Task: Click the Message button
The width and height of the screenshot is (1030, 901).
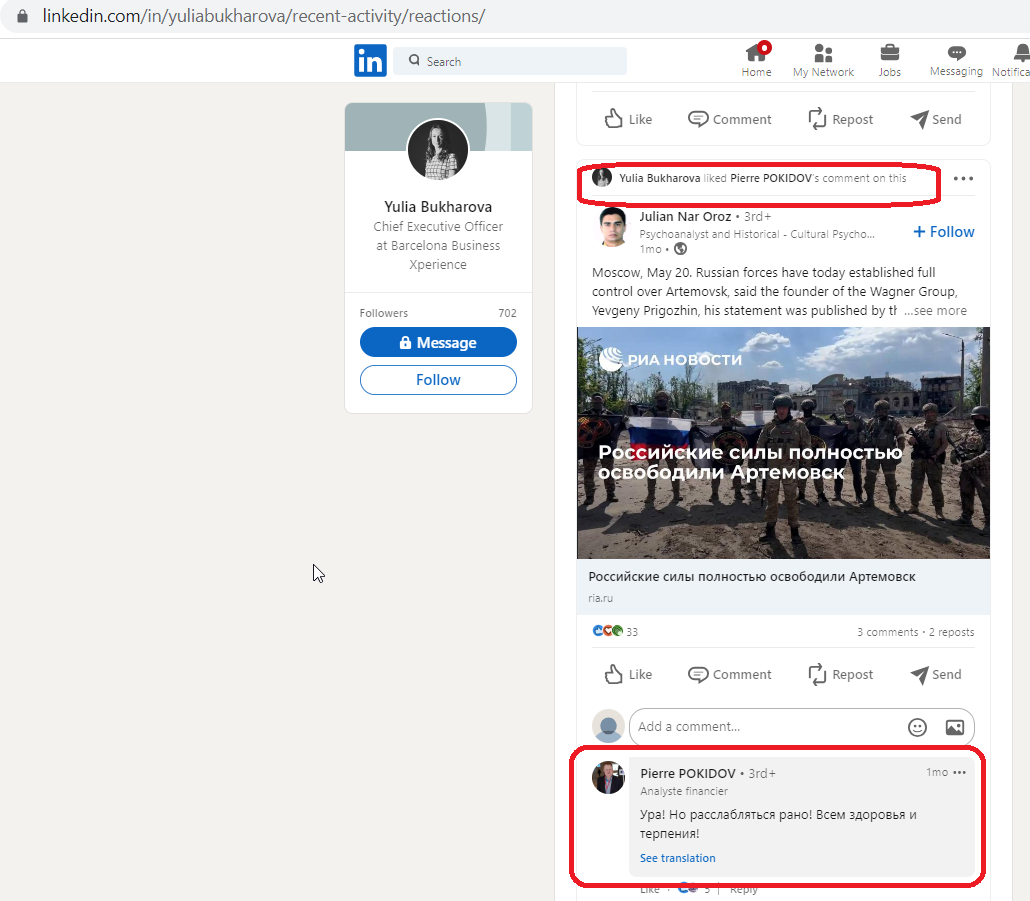Action: (438, 342)
